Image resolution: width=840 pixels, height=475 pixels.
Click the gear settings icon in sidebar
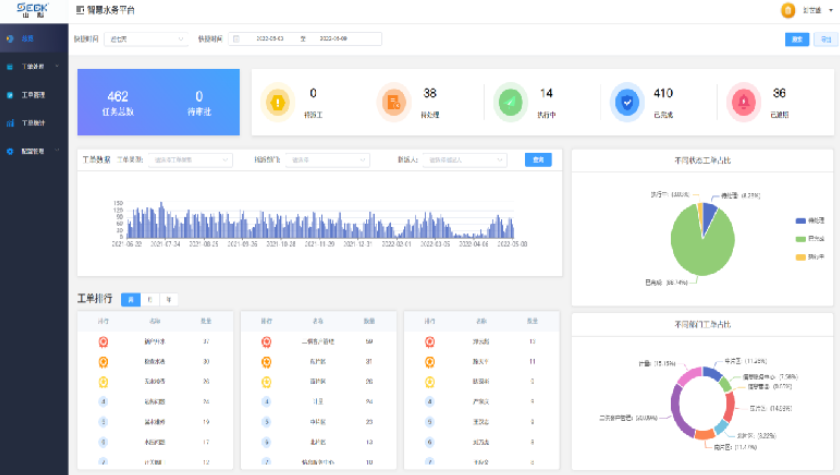click(x=10, y=152)
